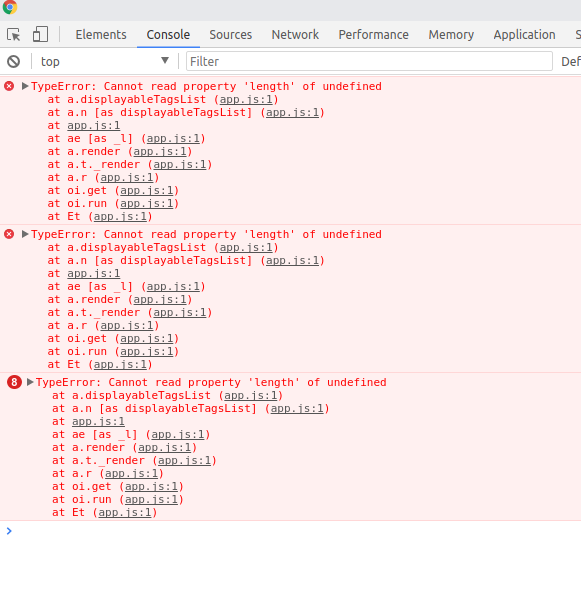Expand the second TypeError stack trace
Screen dimensions: 581x599
(x=25, y=234)
